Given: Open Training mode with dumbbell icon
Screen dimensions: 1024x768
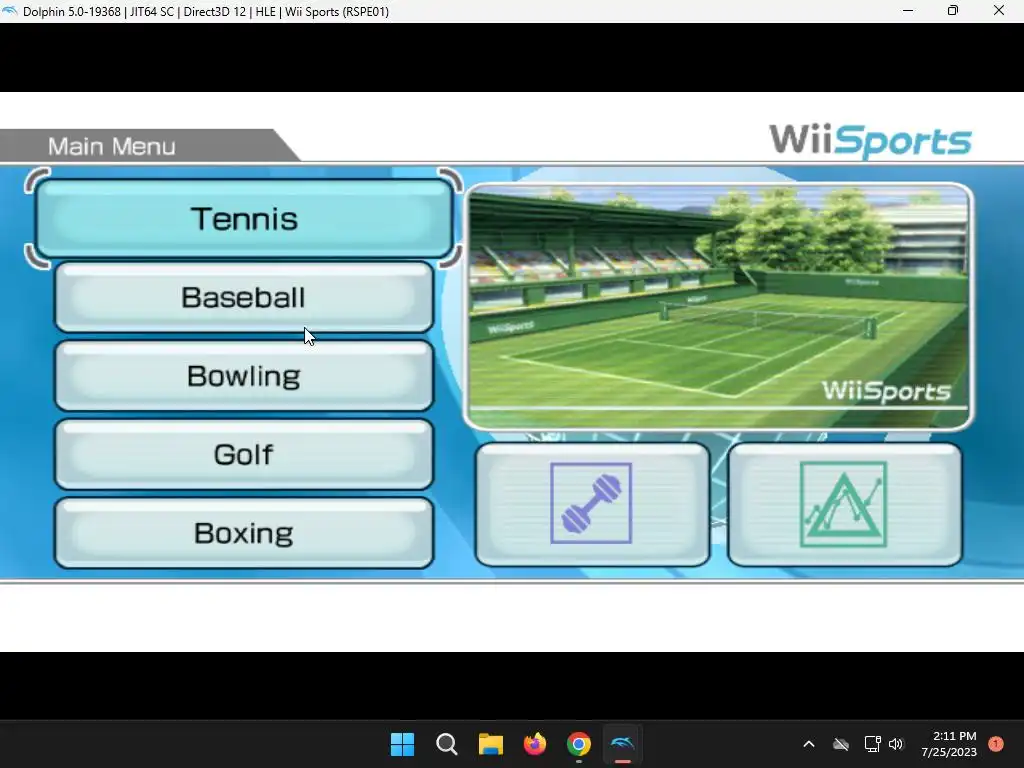Looking at the screenshot, I should tap(592, 504).
